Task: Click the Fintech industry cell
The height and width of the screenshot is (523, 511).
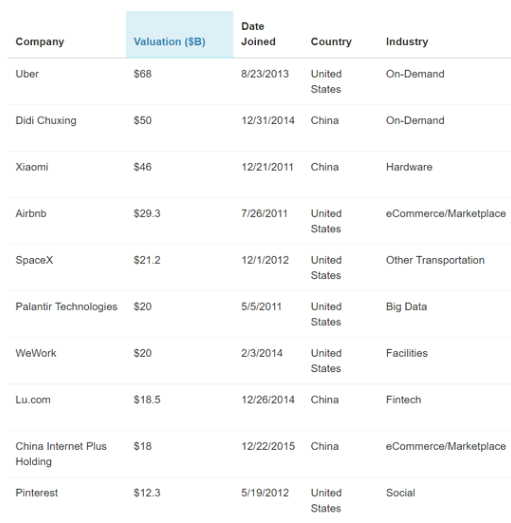Action: point(403,400)
